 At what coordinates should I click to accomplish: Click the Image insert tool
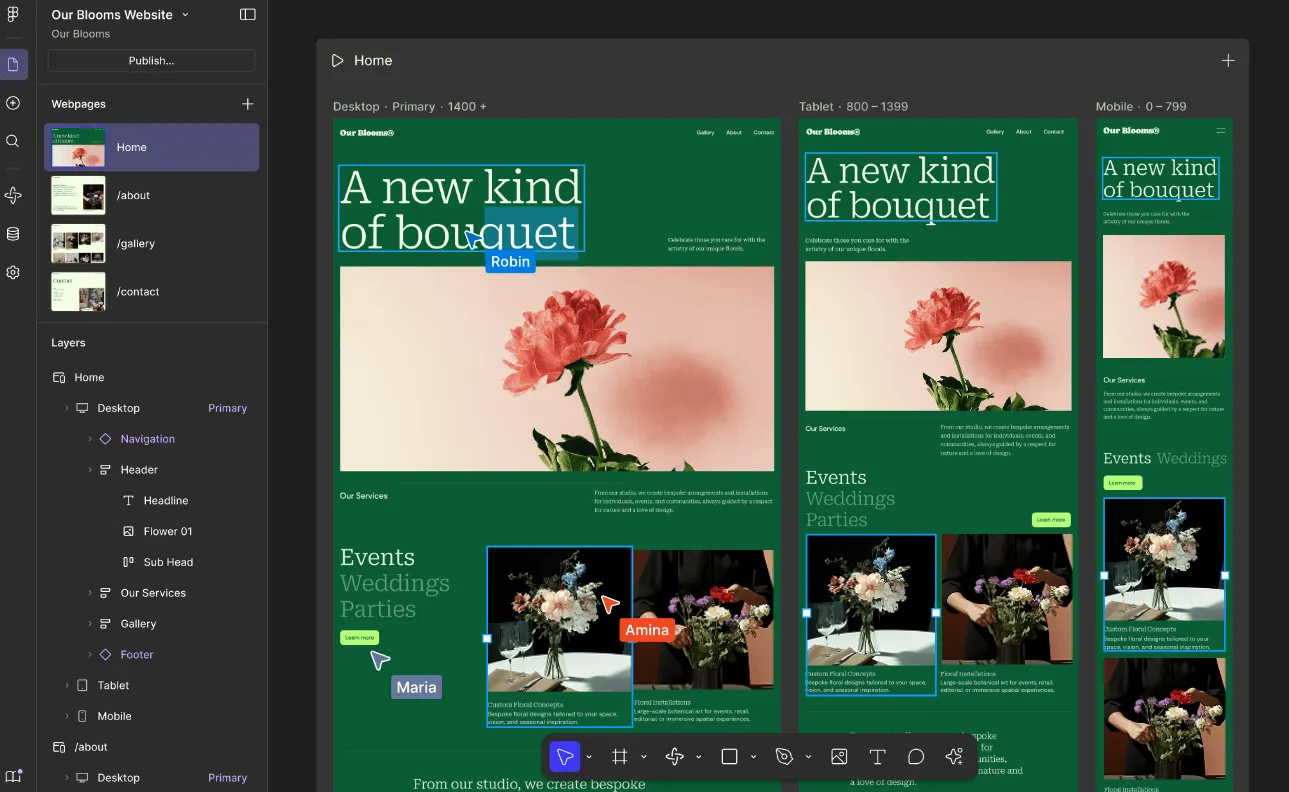[x=839, y=757]
